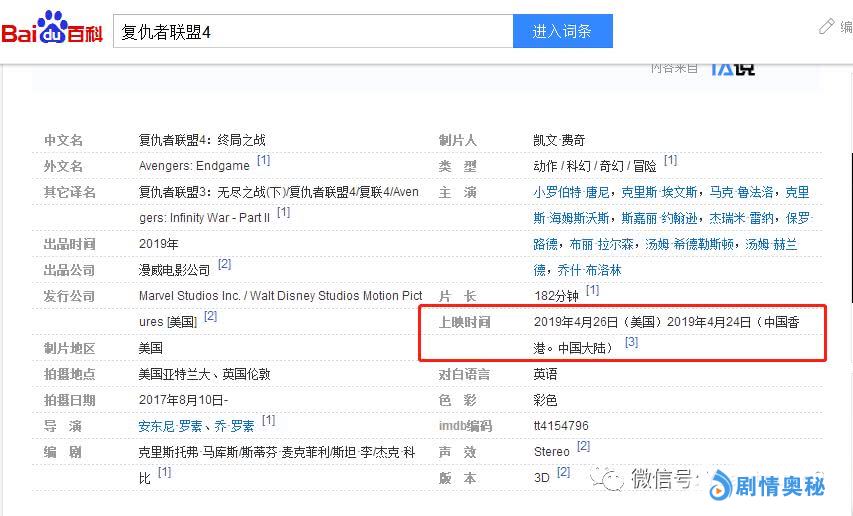853x516 pixels.
Task: Open director 乔·罗素 link
Action: pyautogui.click(x=236, y=426)
